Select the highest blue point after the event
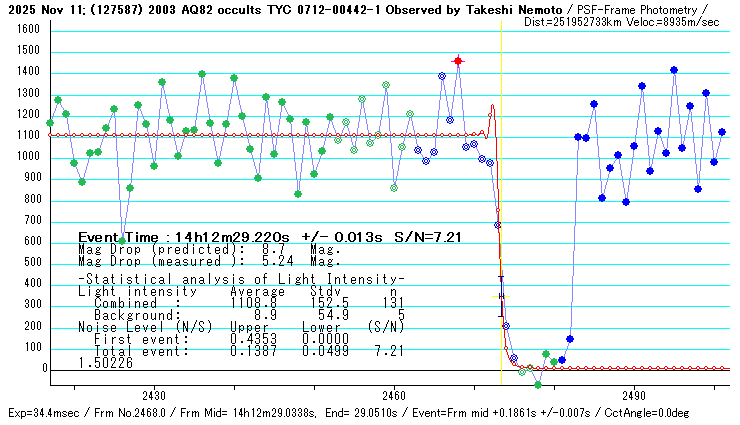This screenshot has width=740, height=425. click(674, 70)
